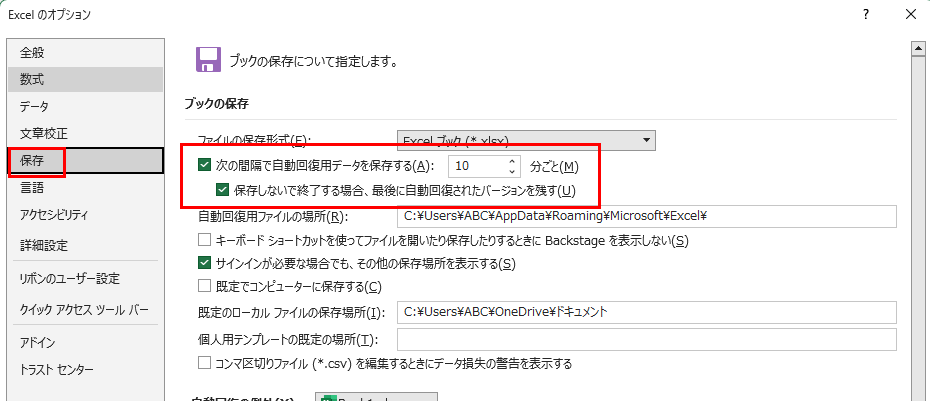Image resolution: width=930 pixels, height=401 pixels.
Task: Click the 個人用テンプレートの既定の場所 text field
Action: coord(646,339)
